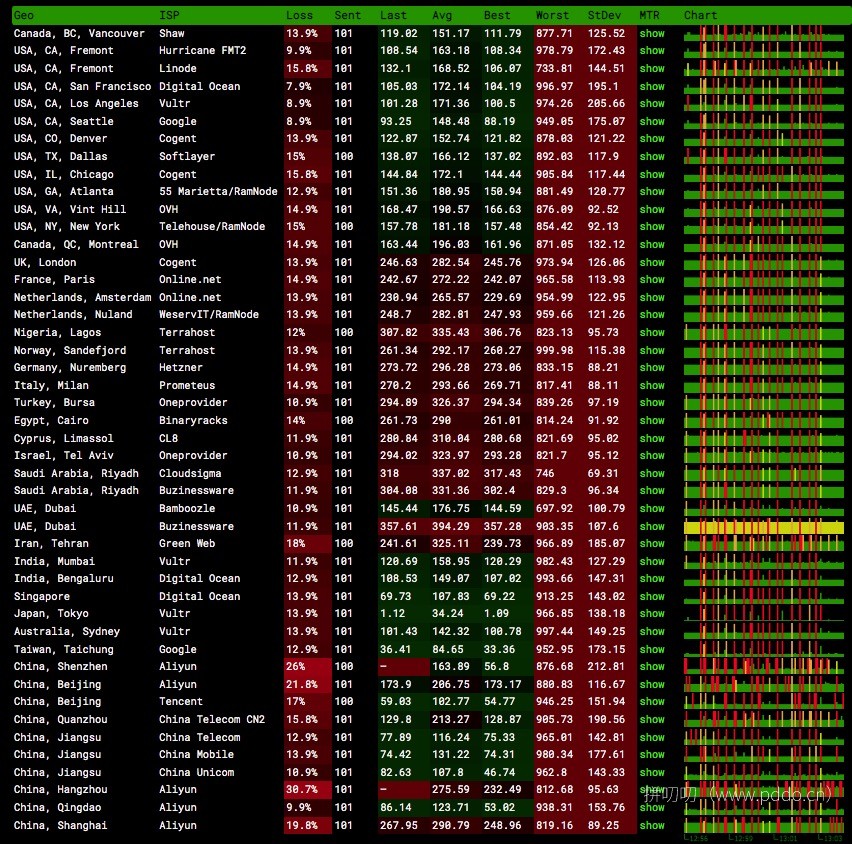The image size is (852, 844).
Task: Open the show link for India, Mumbai
Action: [x=652, y=561]
